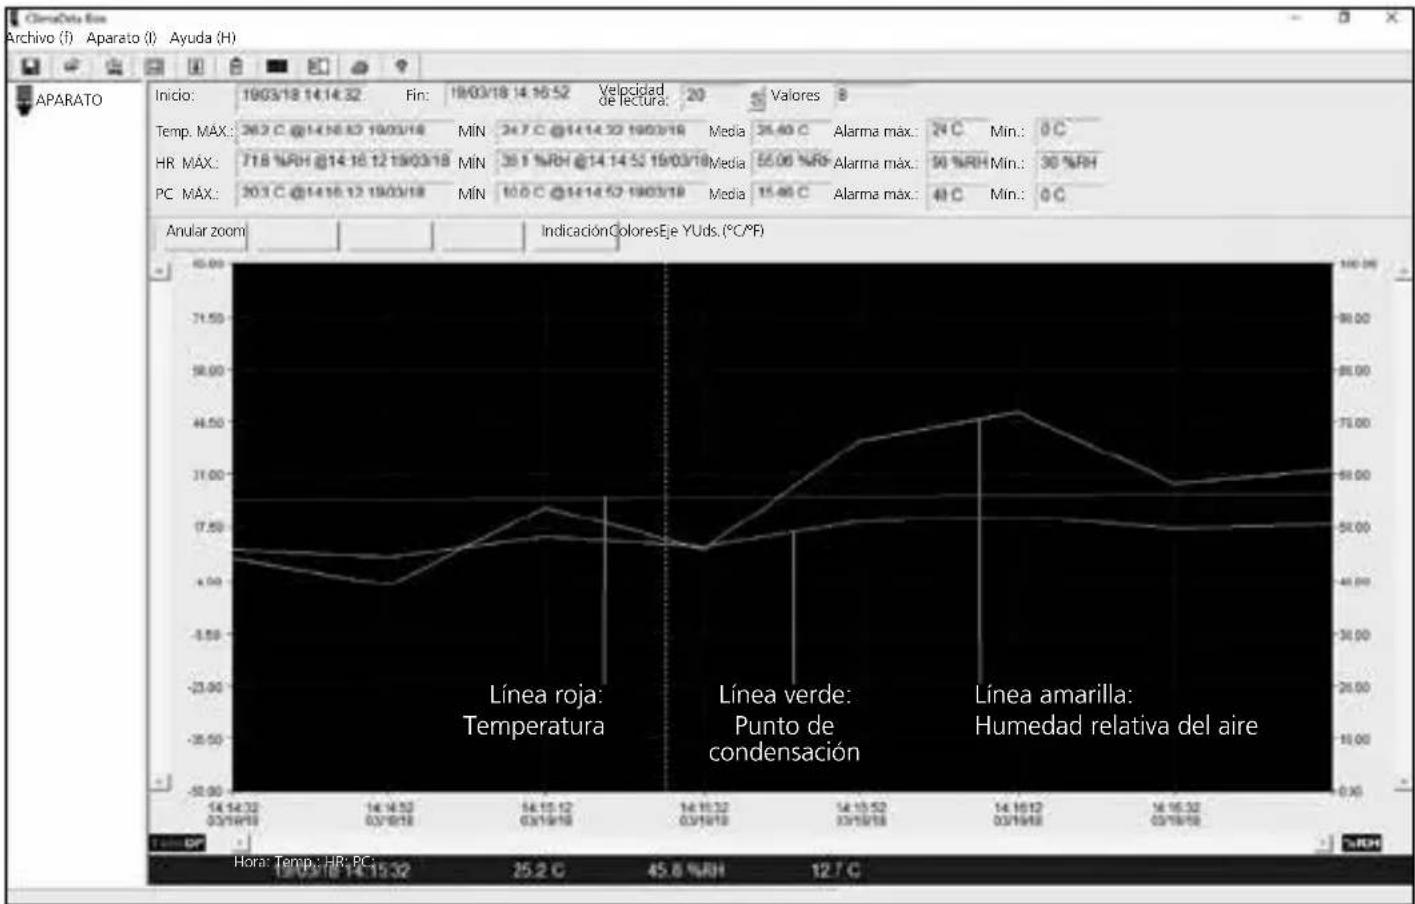Adjust Velocidad de lectura with spinner arrows
Image resolution: width=1415 pixels, height=904 pixels.
point(756,97)
